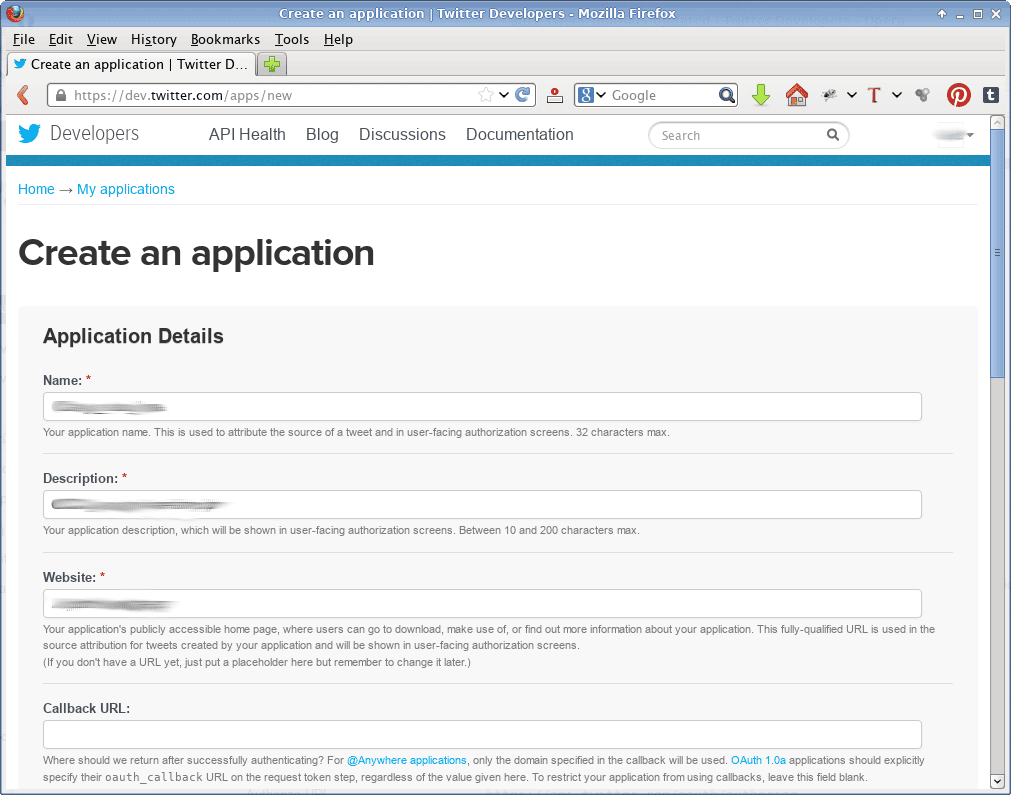
Task: Bookmark page with the star icon
Action: 486,95
